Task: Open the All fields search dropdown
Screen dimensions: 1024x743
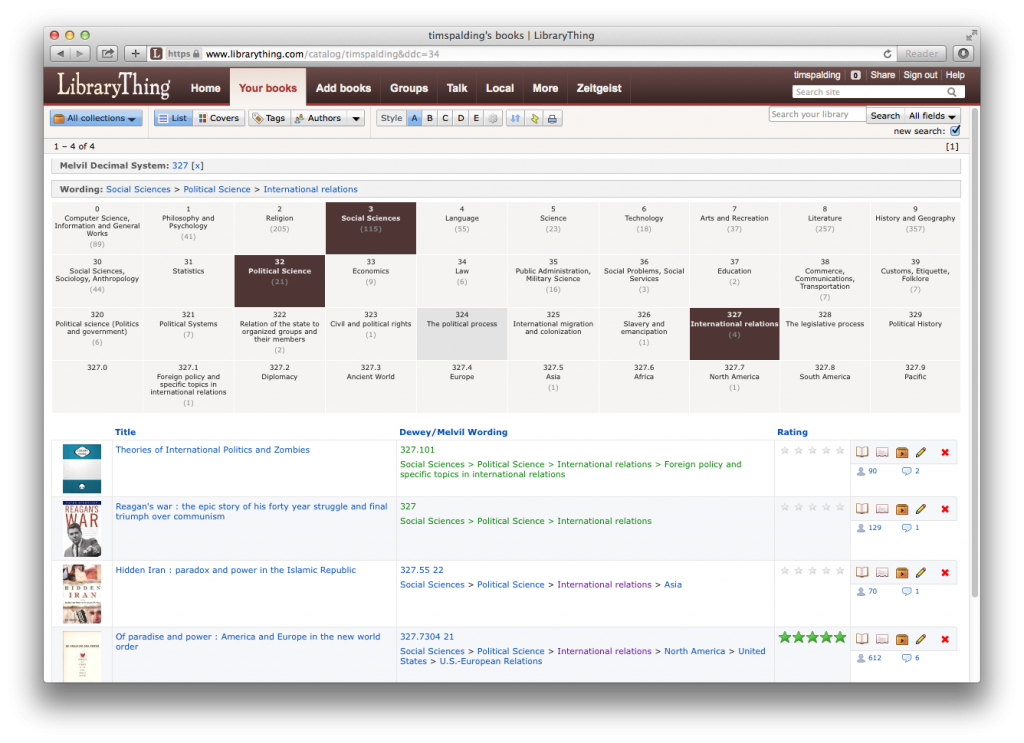Action: coord(933,116)
